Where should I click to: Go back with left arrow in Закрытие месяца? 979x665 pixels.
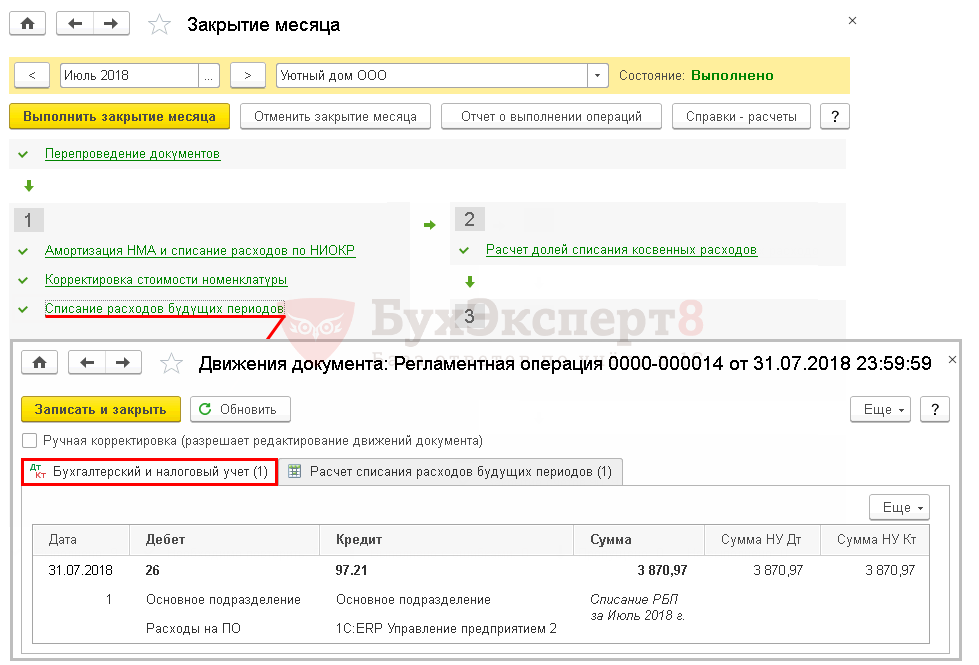tap(75, 24)
